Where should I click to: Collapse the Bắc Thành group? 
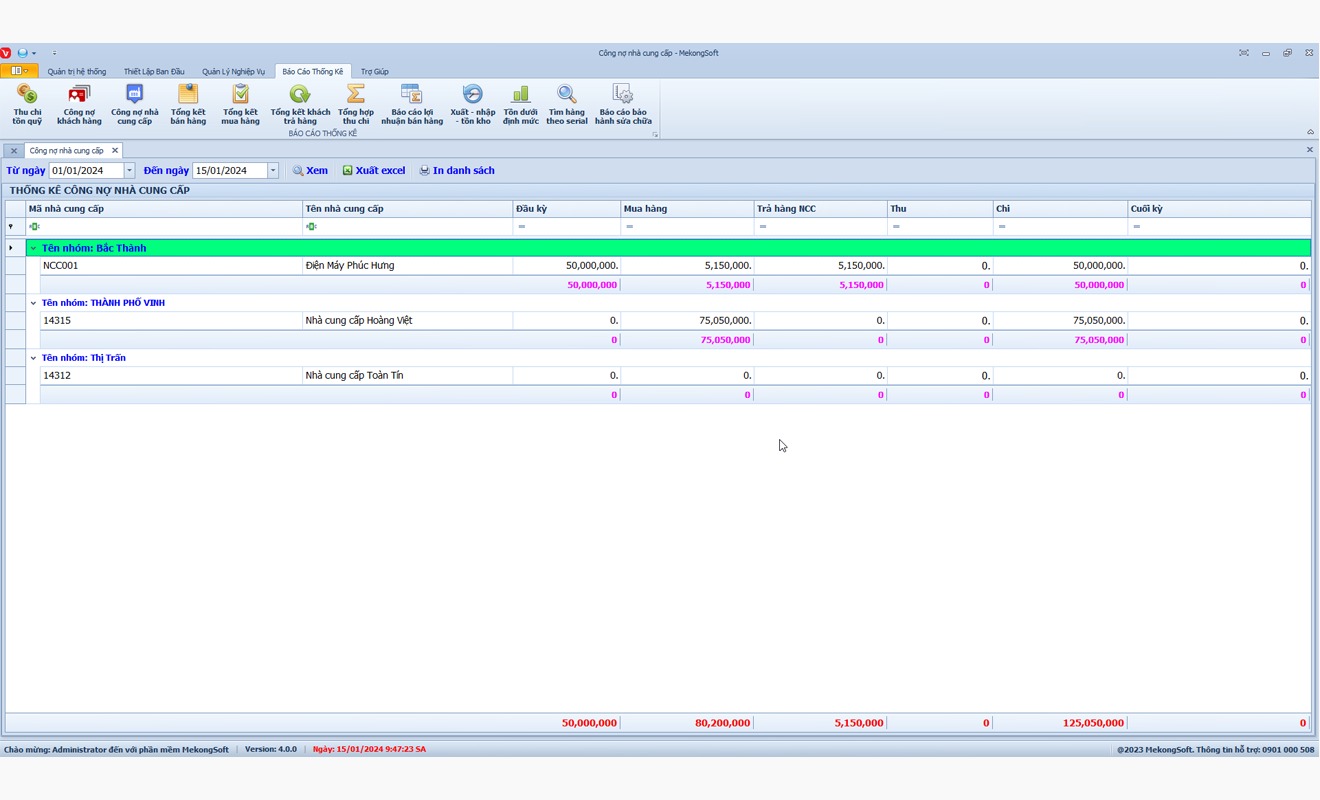pyautogui.click(x=33, y=248)
